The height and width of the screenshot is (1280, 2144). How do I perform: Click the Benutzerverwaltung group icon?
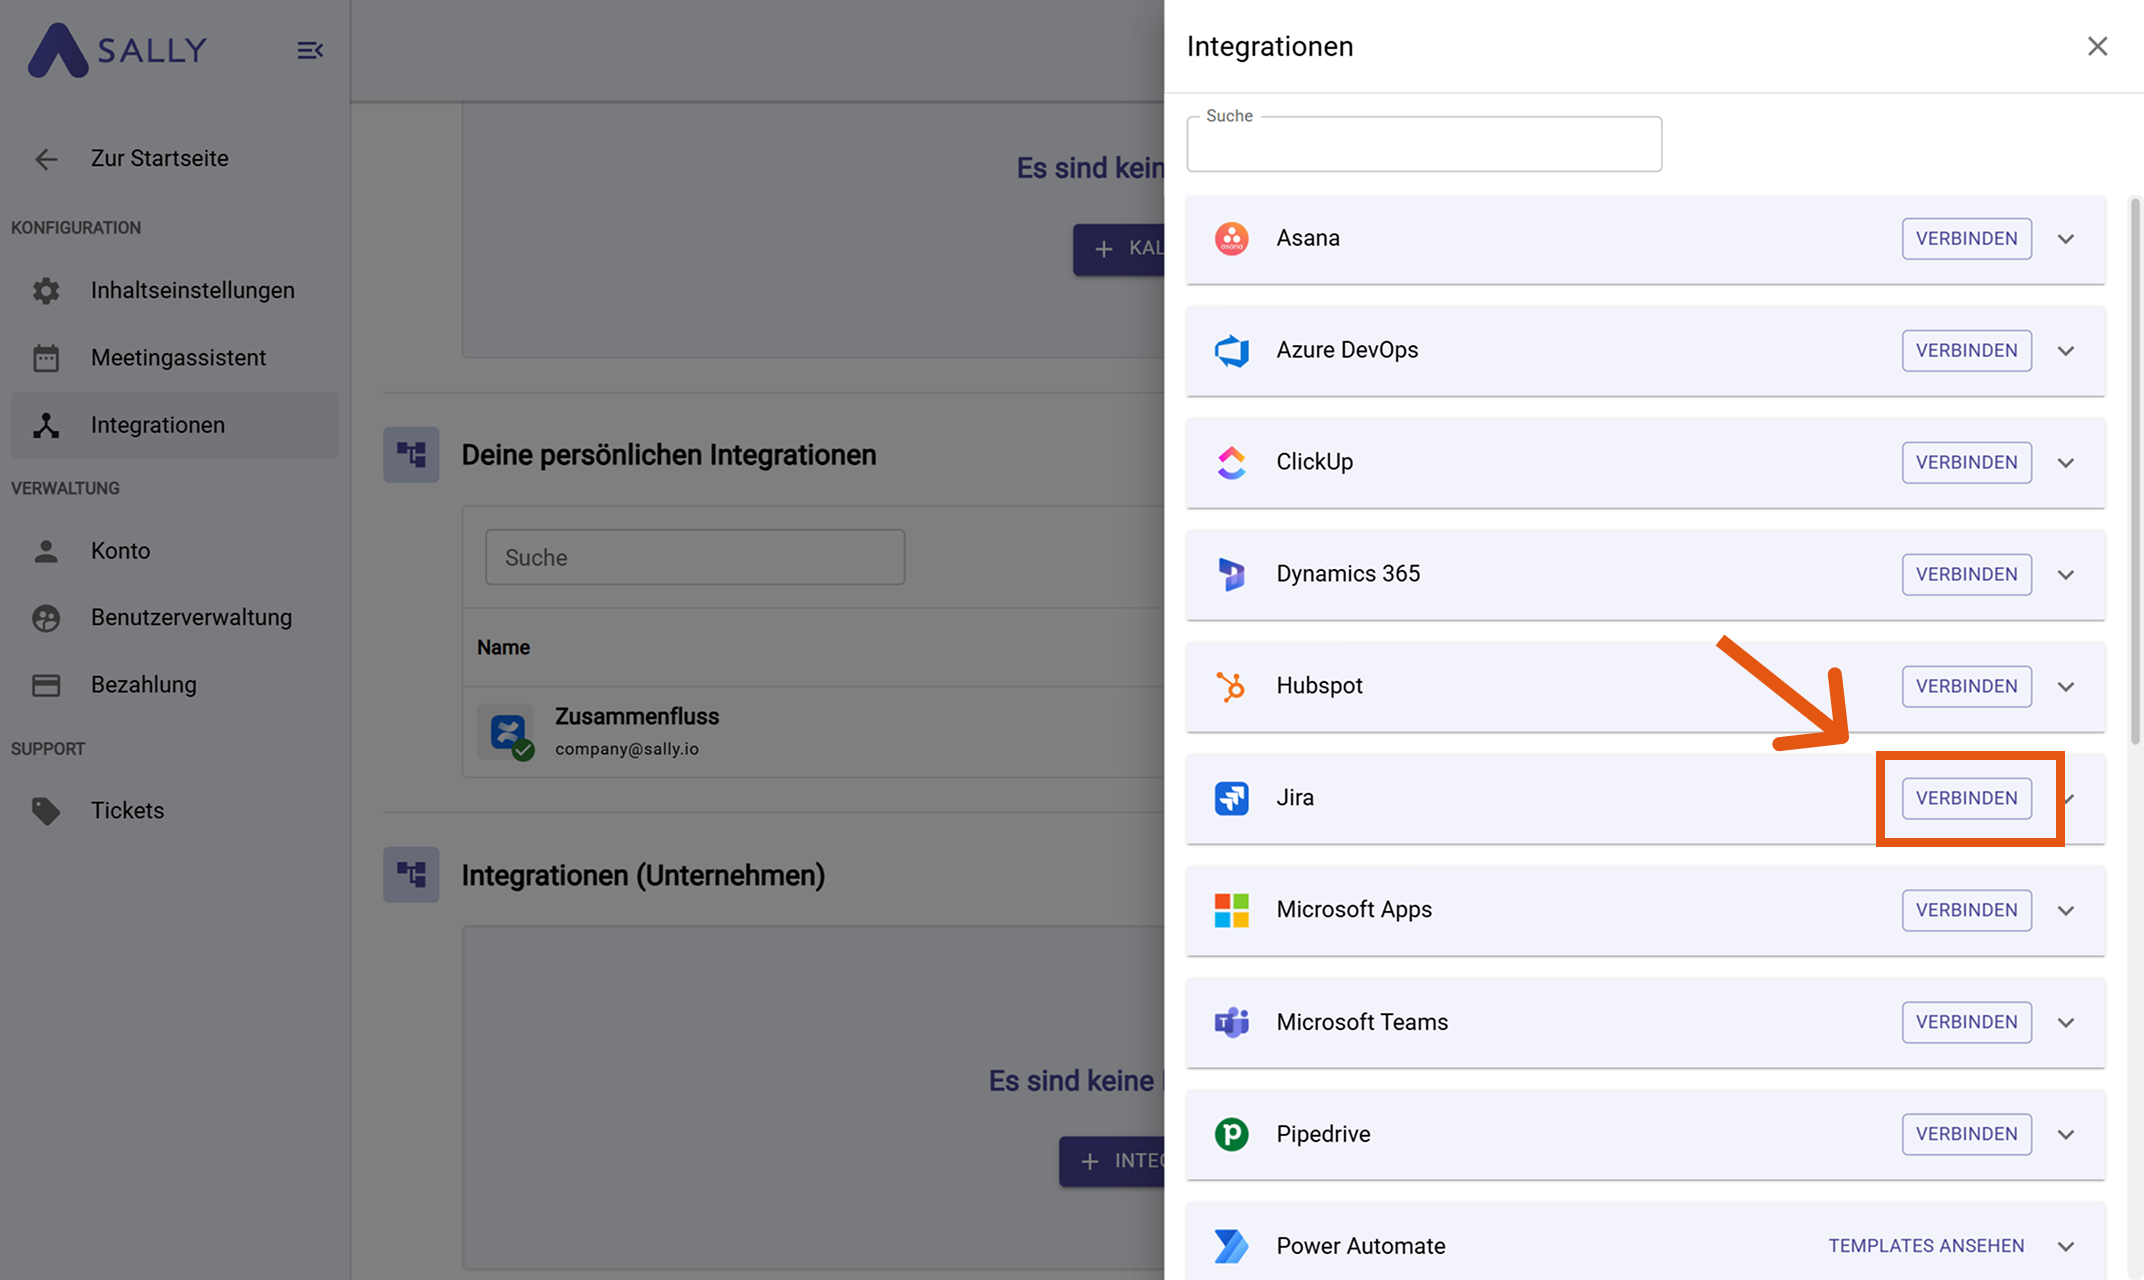pyautogui.click(x=46, y=618)
